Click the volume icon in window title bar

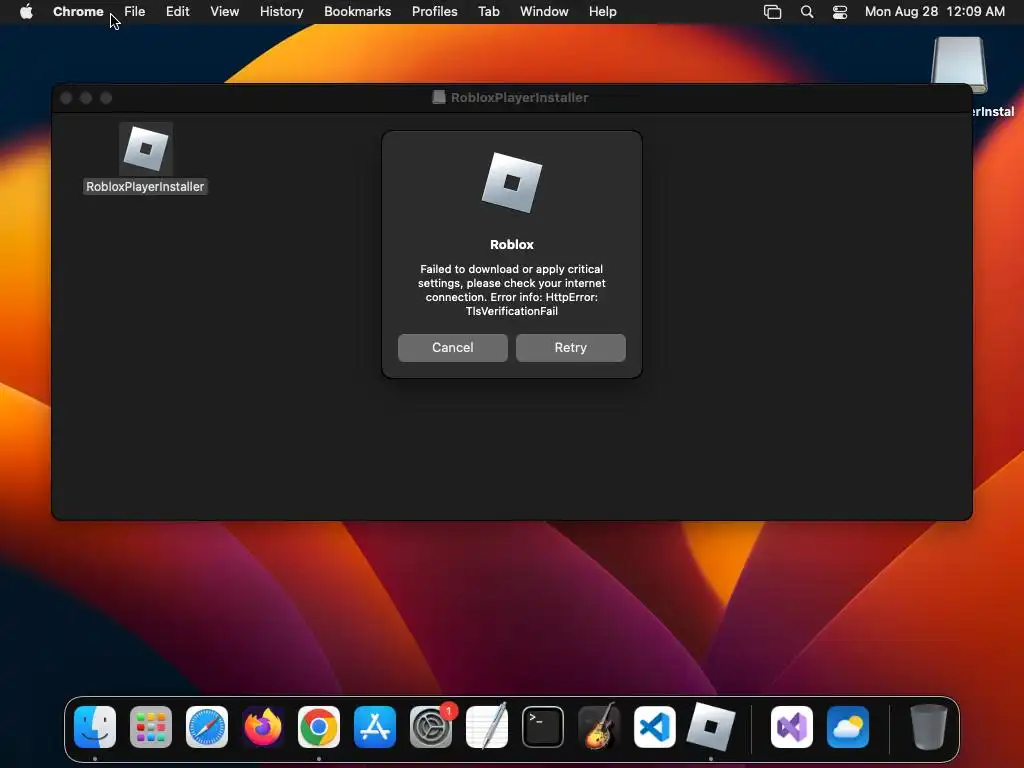click(x=439, y=97)
